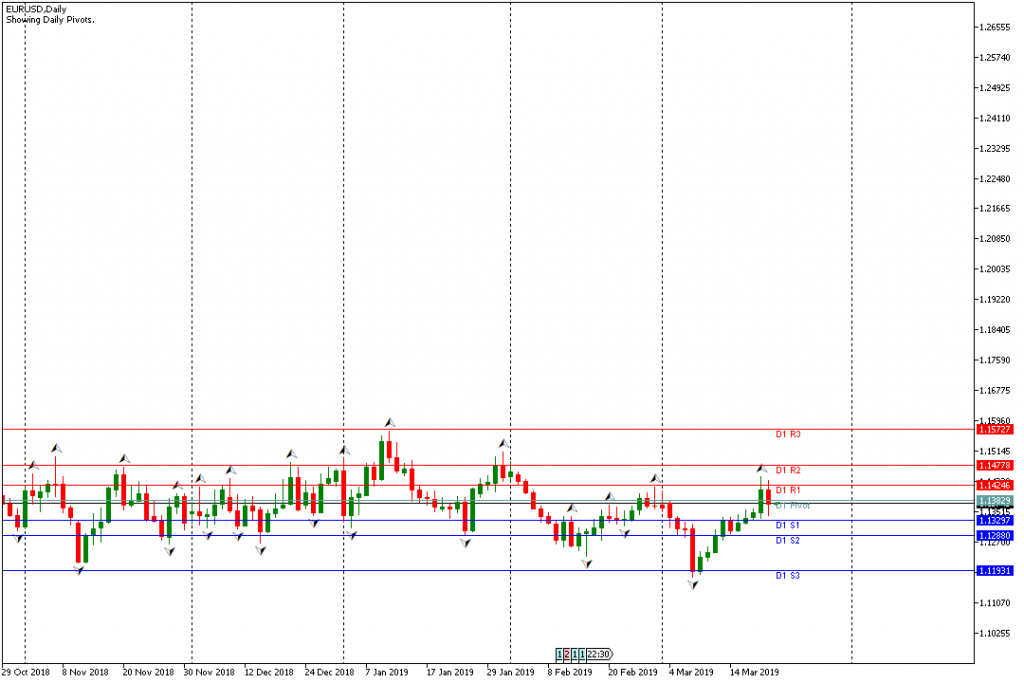Click the D1 S3 support label
This screenshot has width=1024, height=683.
tap(788, 576)
